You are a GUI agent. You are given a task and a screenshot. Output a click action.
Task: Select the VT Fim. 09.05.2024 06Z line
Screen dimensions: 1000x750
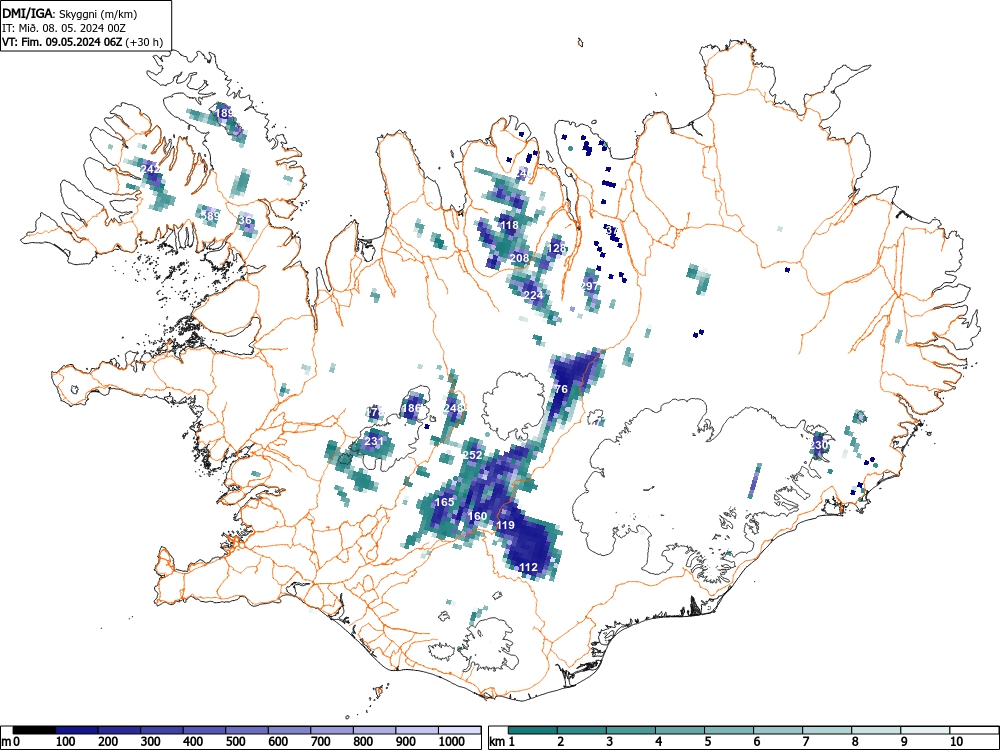(x=82, y=42)
